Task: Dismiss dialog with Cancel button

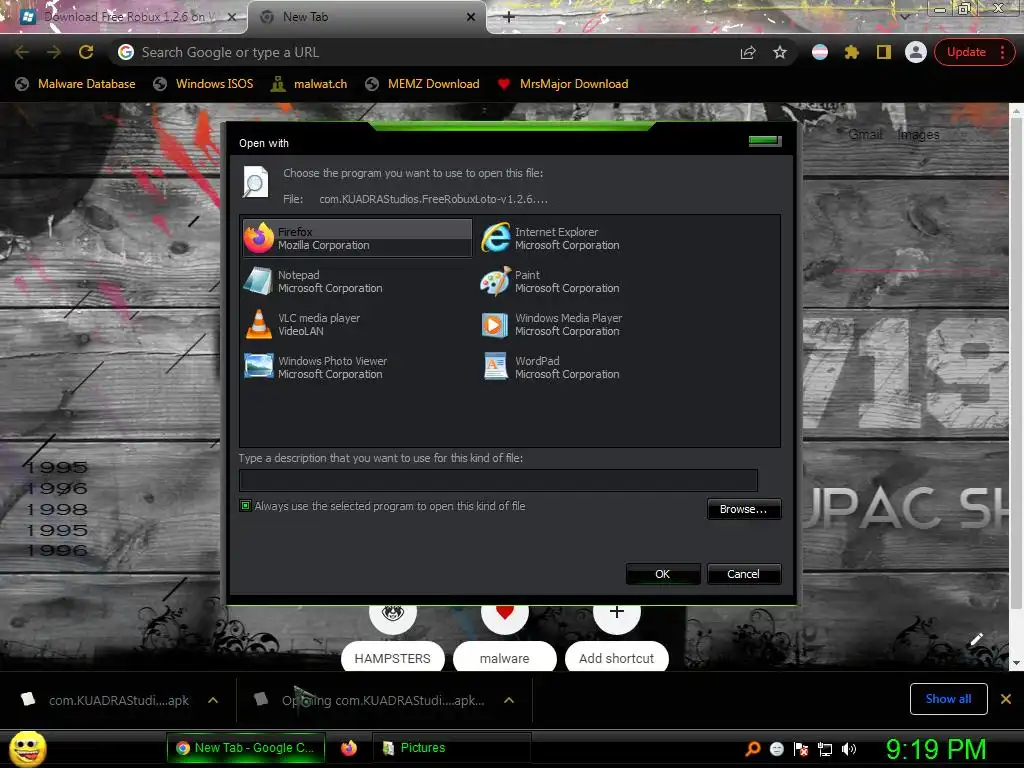Action: click(x=743, y=574)
